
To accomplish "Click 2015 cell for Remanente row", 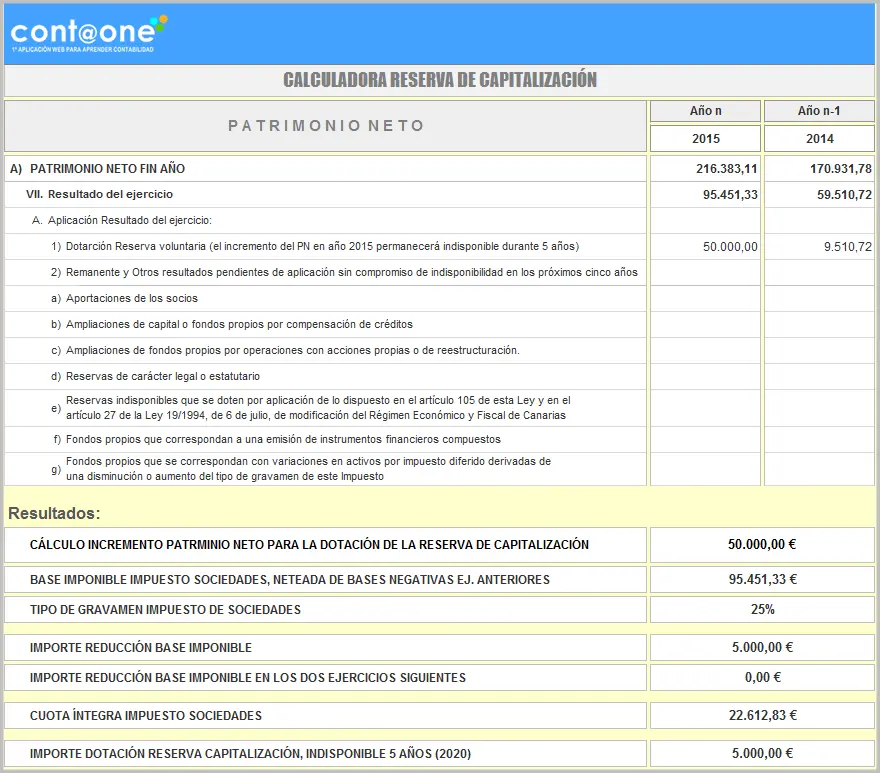I will click(x=705, y=272).
